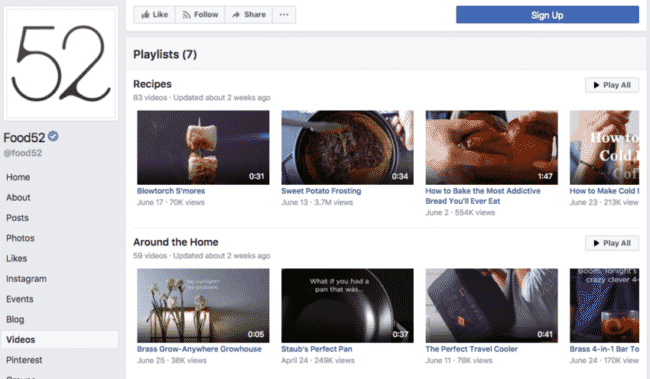Share the Food52 page

pyautogui.click(x=248, y=15)
